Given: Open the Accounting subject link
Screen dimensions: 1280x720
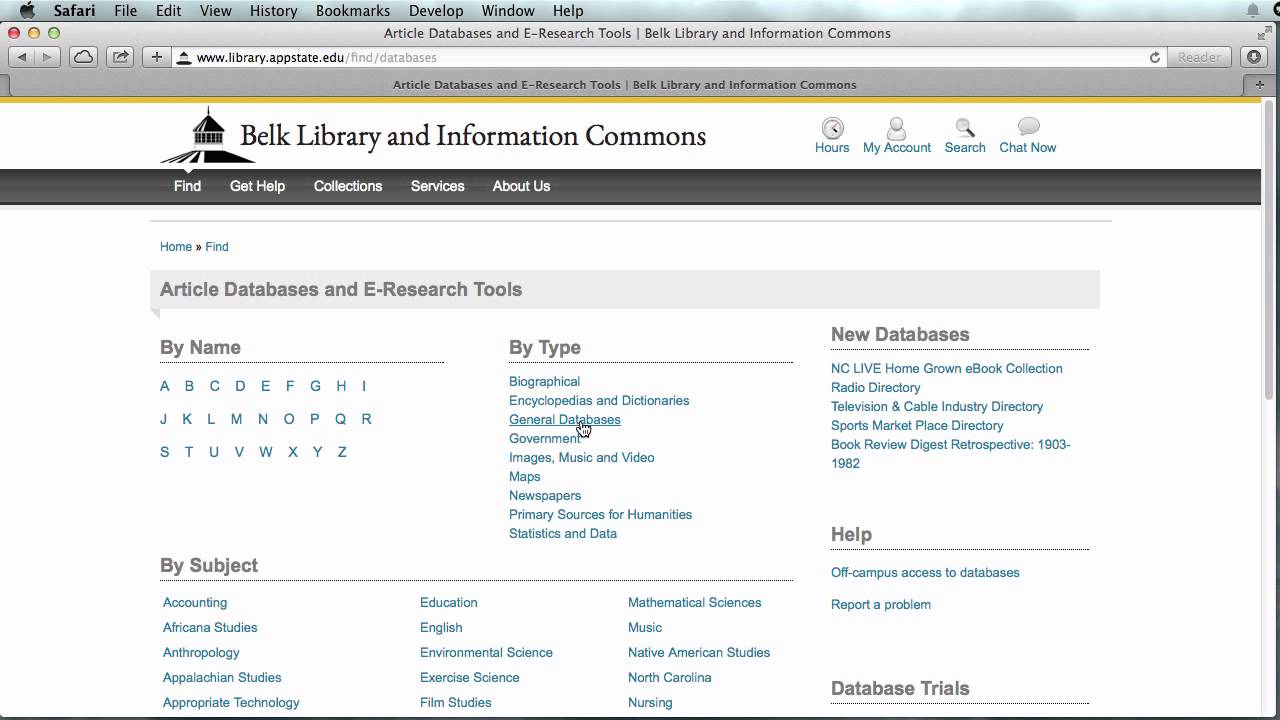Looking at the screenshot, I should (x=195, y=603).
